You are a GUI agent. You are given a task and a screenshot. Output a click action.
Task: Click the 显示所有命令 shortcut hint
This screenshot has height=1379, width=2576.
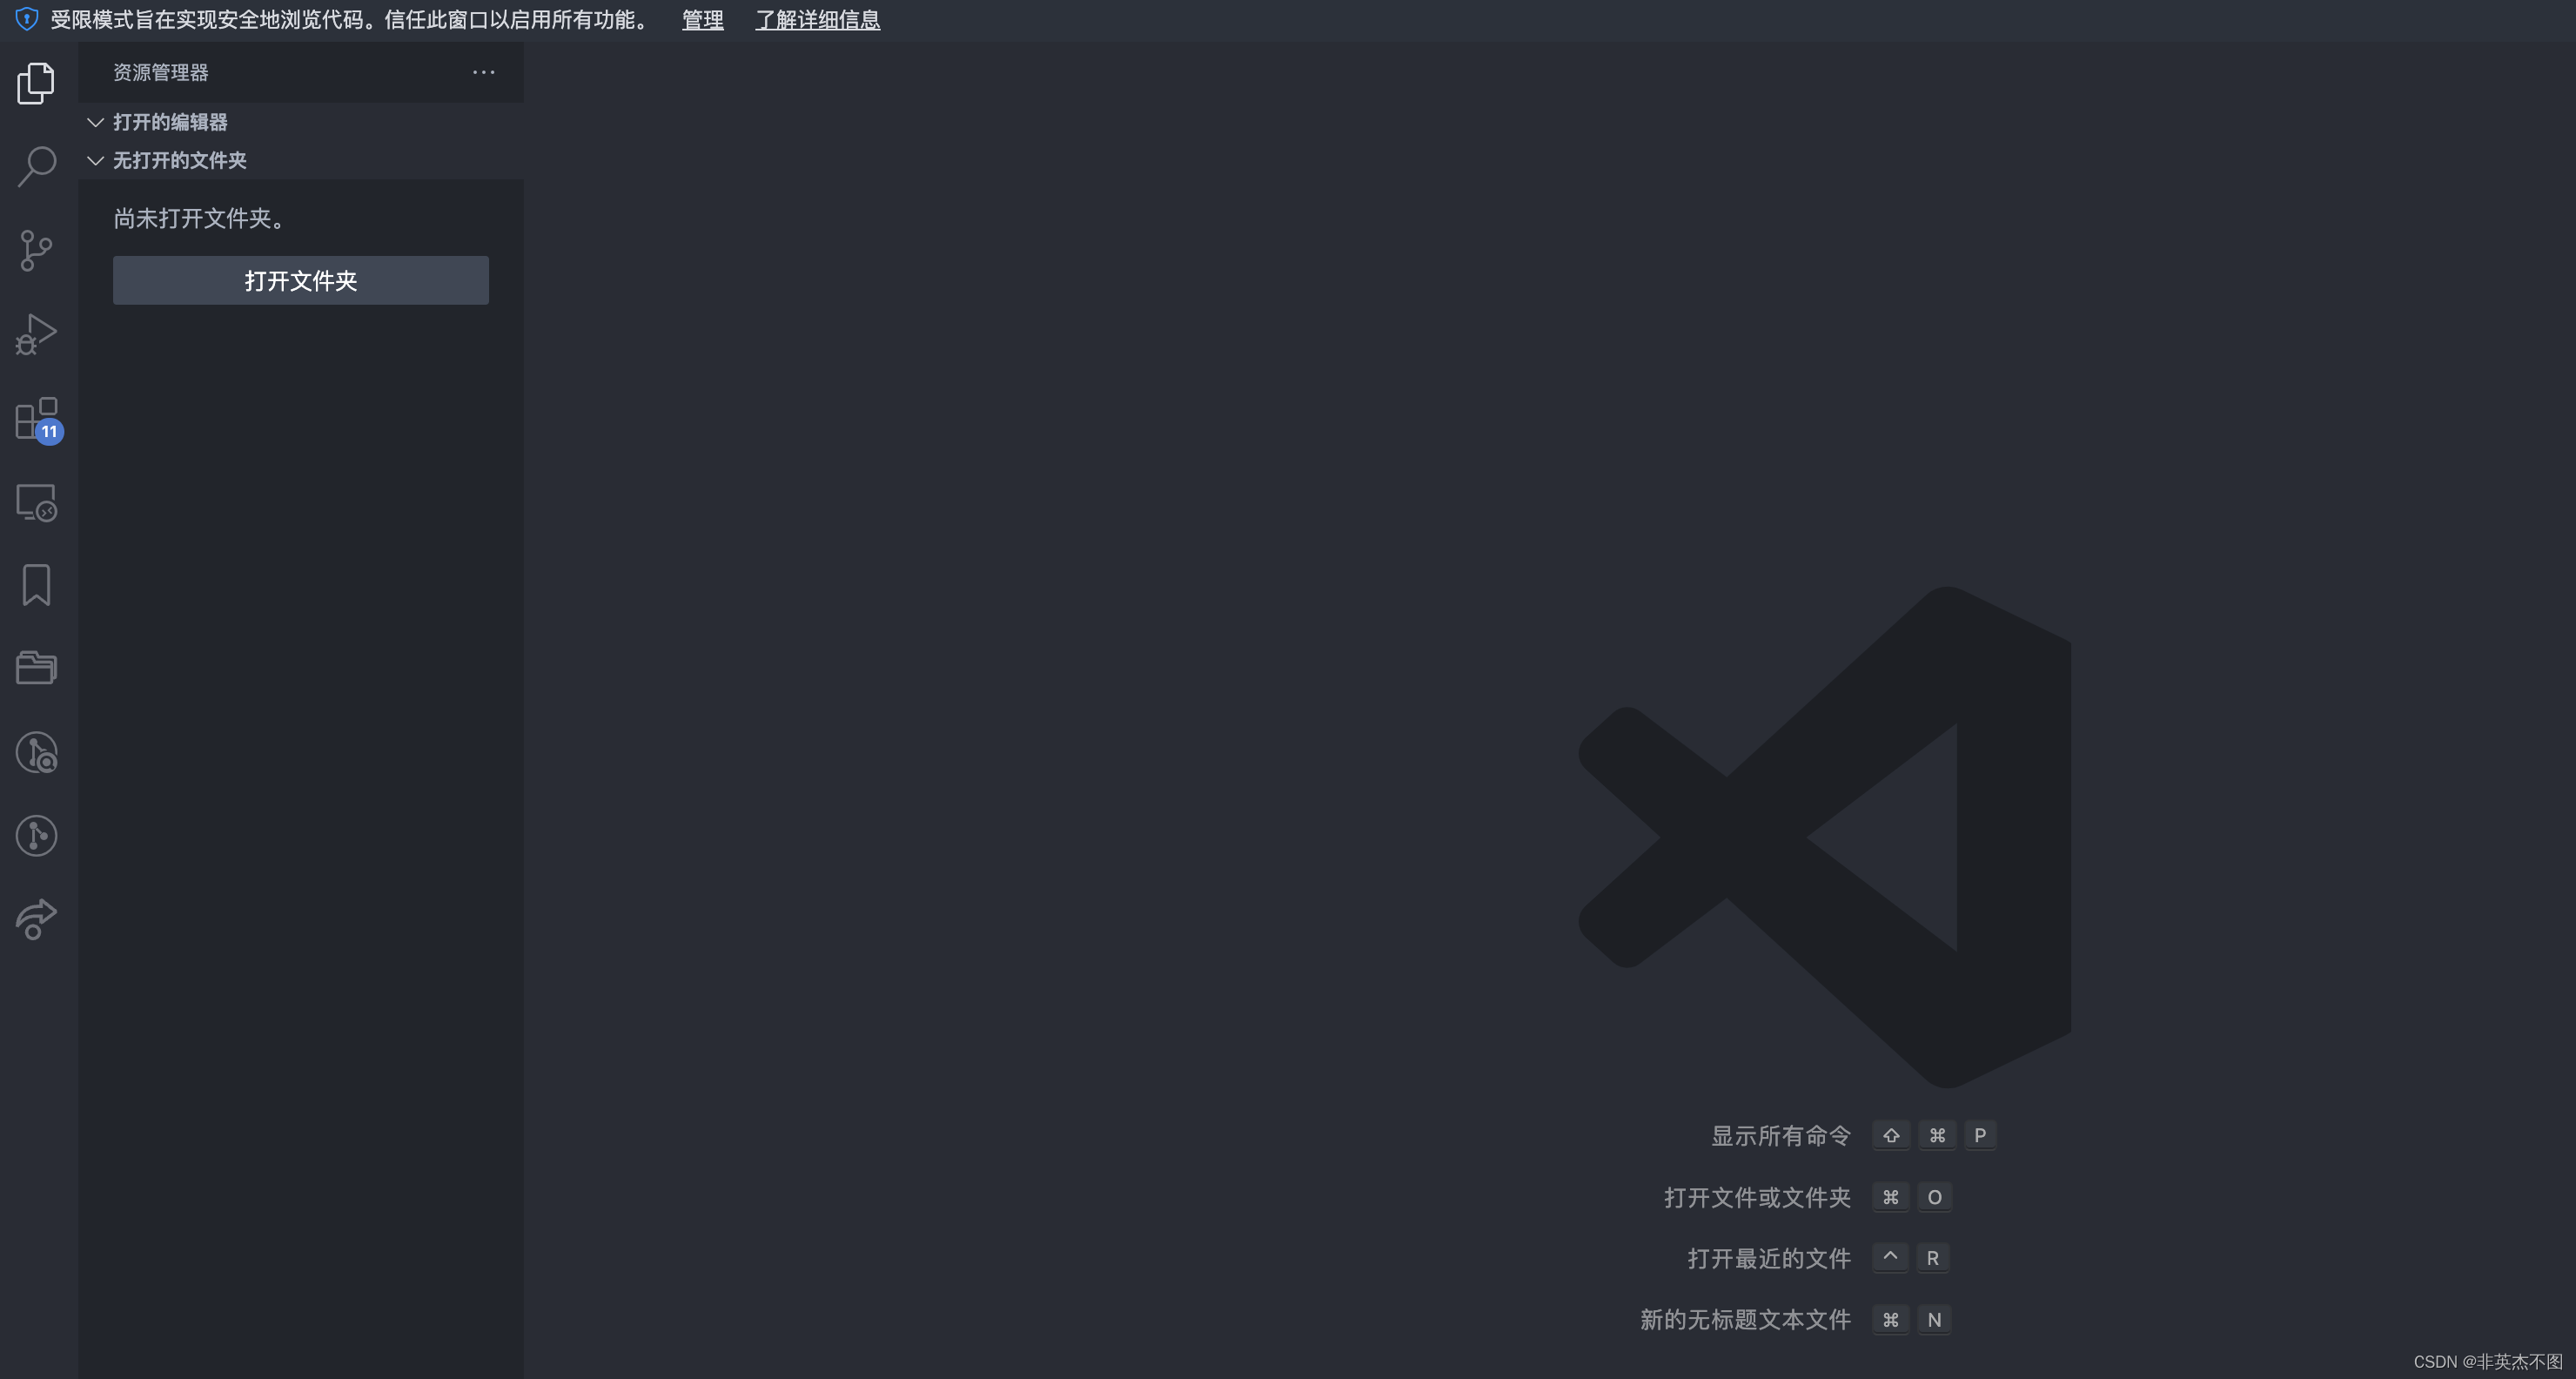tap(1780, 1136)
